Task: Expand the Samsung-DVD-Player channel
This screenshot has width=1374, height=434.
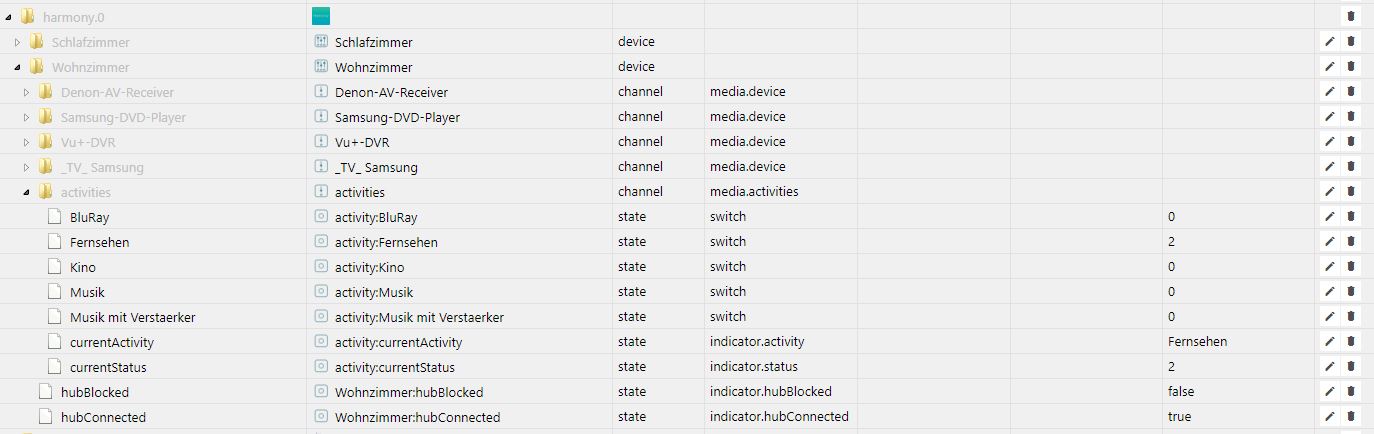Action: (27, 117)
